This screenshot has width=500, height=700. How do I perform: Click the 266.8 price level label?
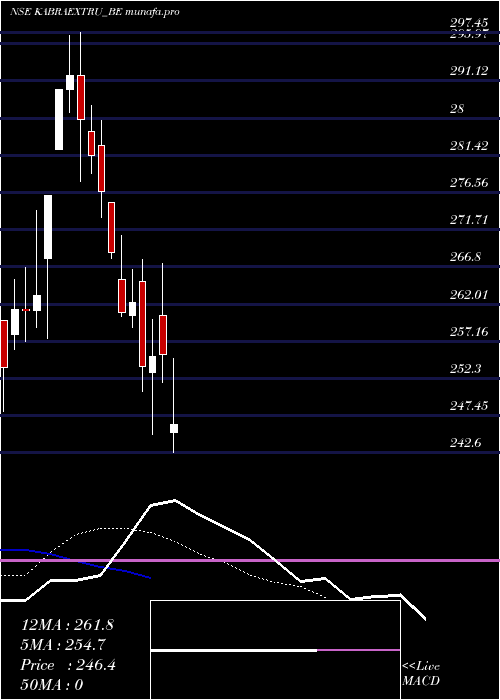pos(465,257)
